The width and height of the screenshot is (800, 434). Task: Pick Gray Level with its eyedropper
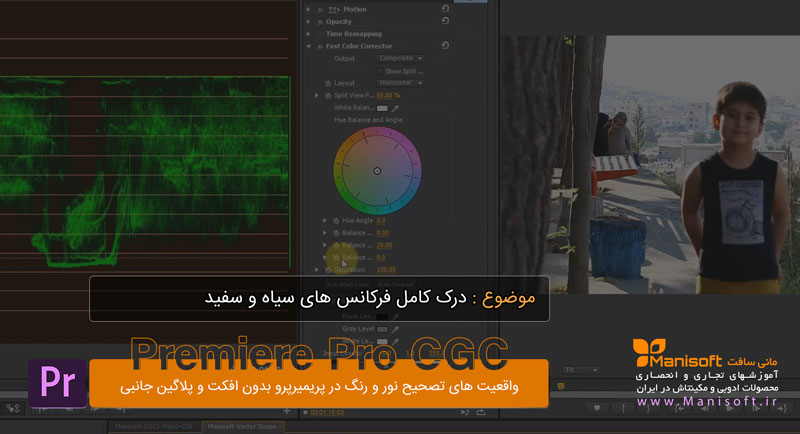point(395,329)
